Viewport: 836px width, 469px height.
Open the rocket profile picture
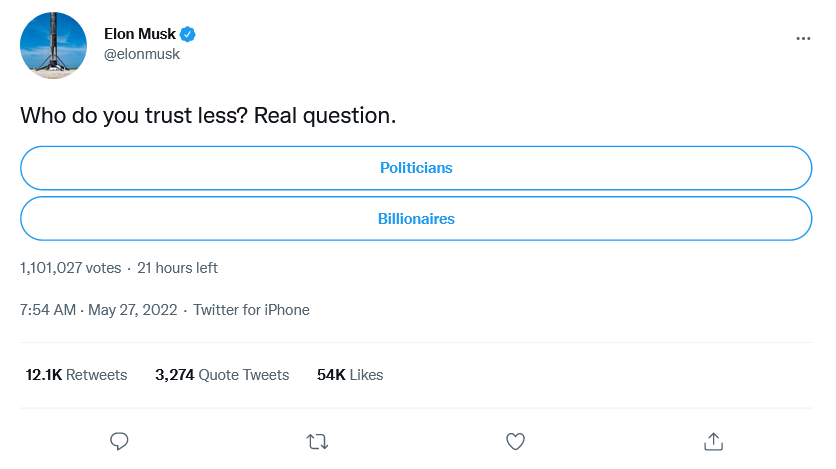pyautogui.click(x=53, y=45)
